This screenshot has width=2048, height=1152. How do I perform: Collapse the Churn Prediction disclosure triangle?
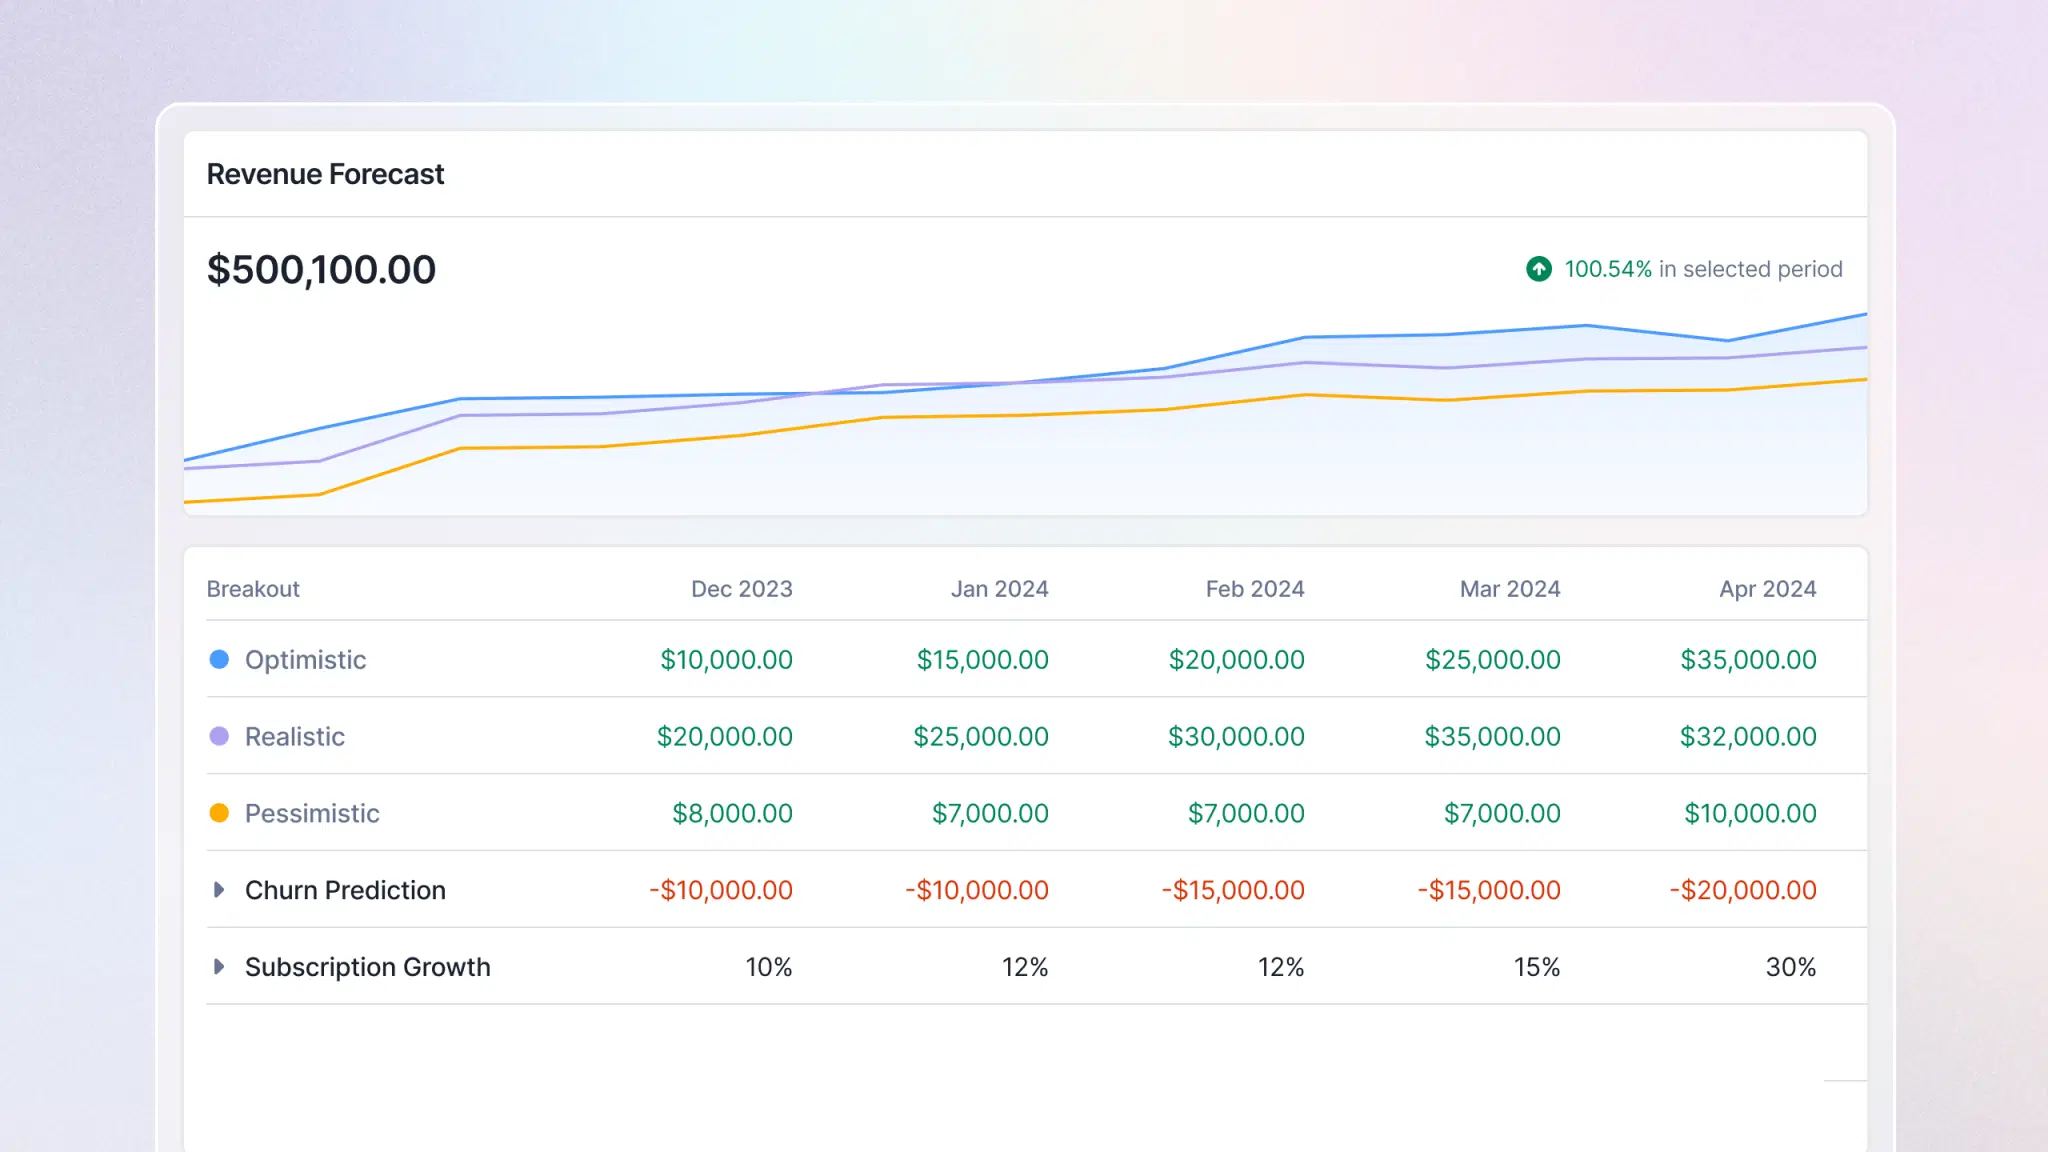coord(218,889)
